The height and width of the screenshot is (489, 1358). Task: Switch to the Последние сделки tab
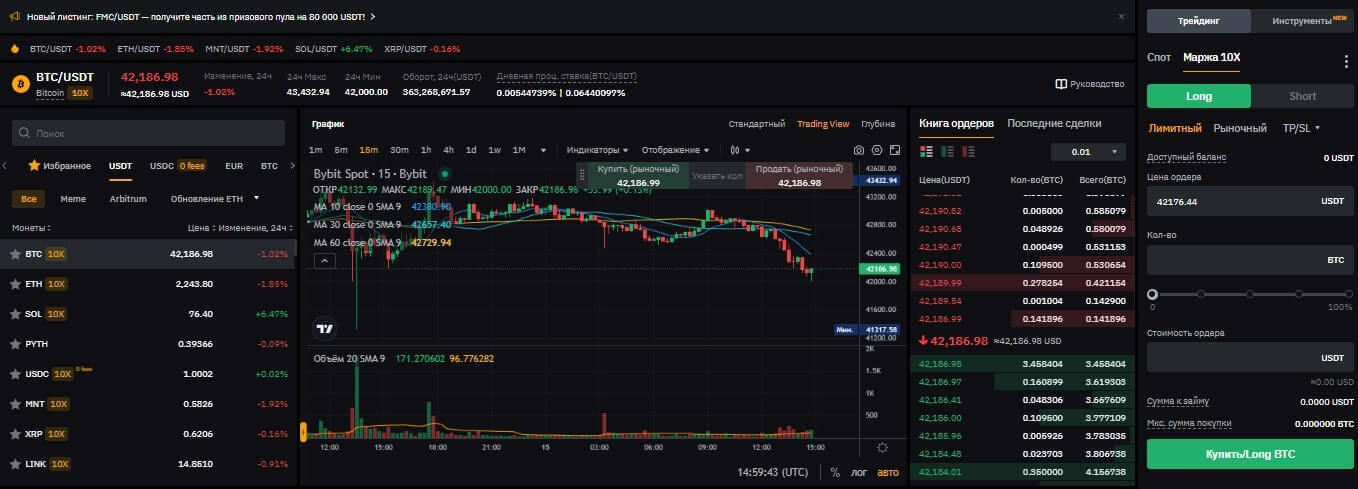point(1054,123)
